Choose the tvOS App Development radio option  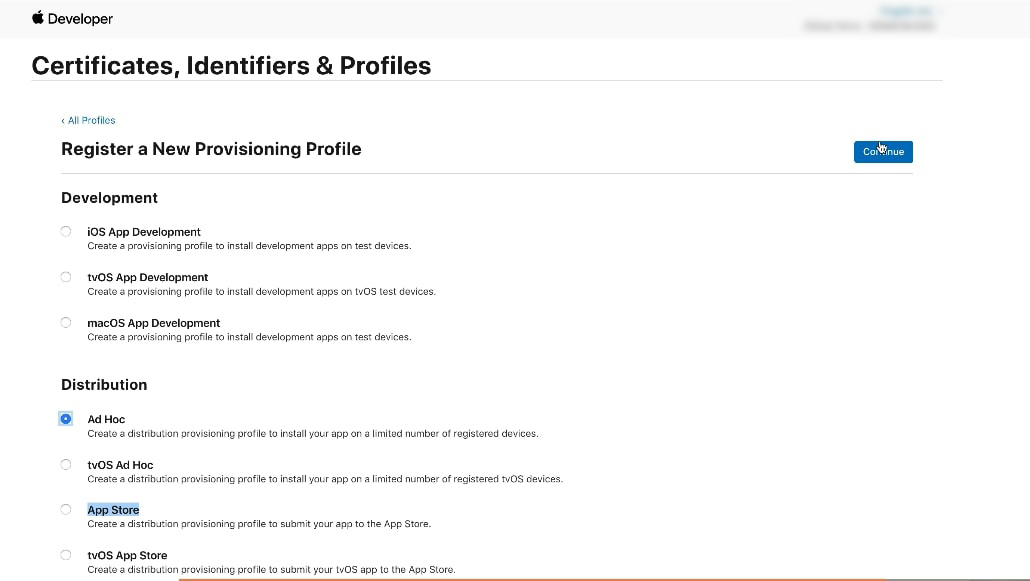66,277
